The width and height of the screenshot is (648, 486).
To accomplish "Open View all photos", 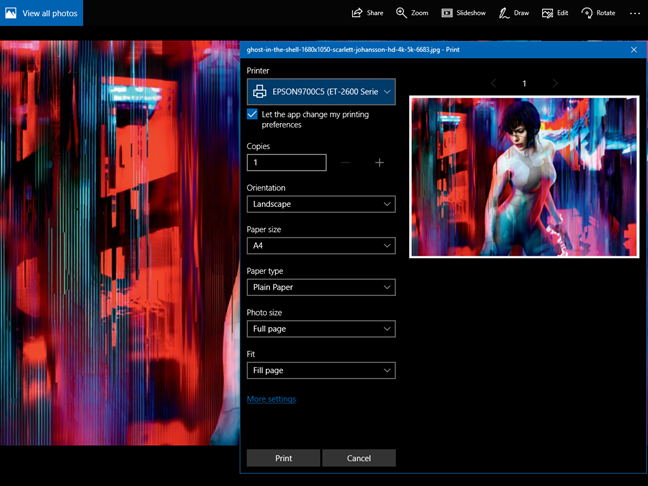I will pyautogui.click(x=41, y=13).
